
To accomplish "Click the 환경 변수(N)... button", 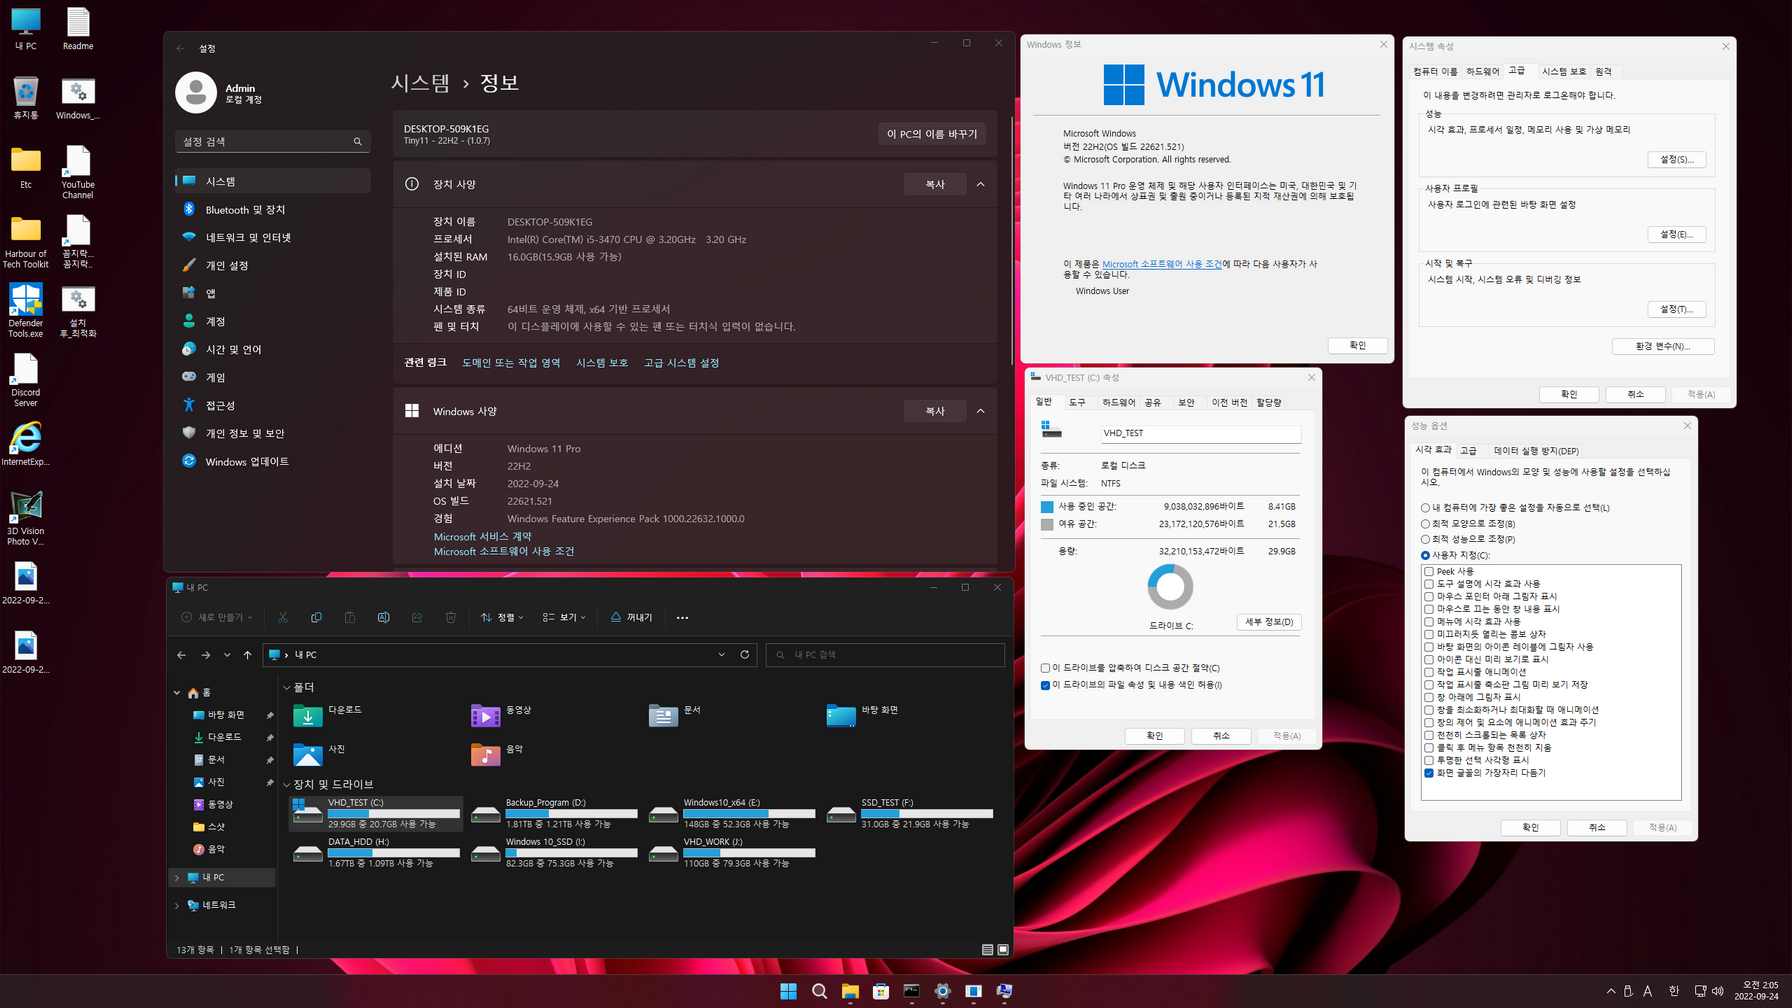I will (1663, 346).
